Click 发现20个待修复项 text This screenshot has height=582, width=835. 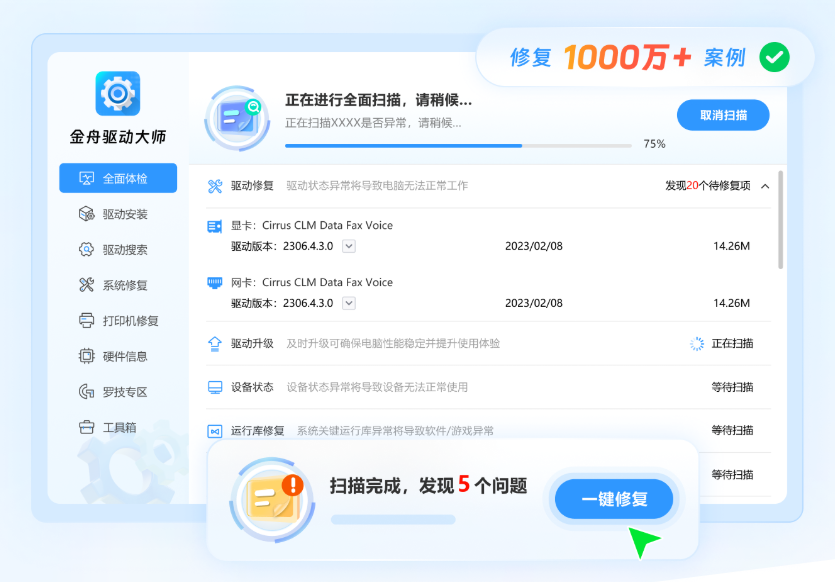coord(708,185)
